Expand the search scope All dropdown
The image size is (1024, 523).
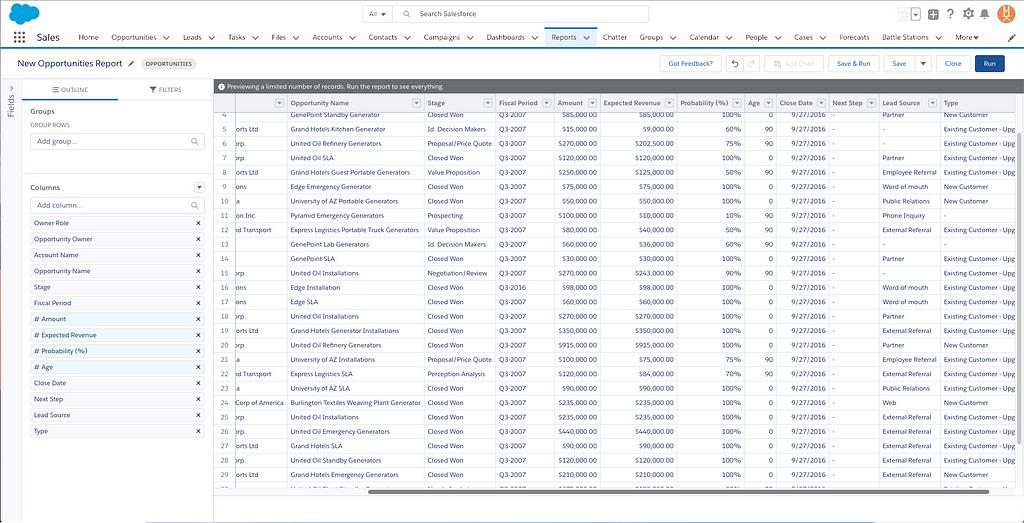(377, 14)
